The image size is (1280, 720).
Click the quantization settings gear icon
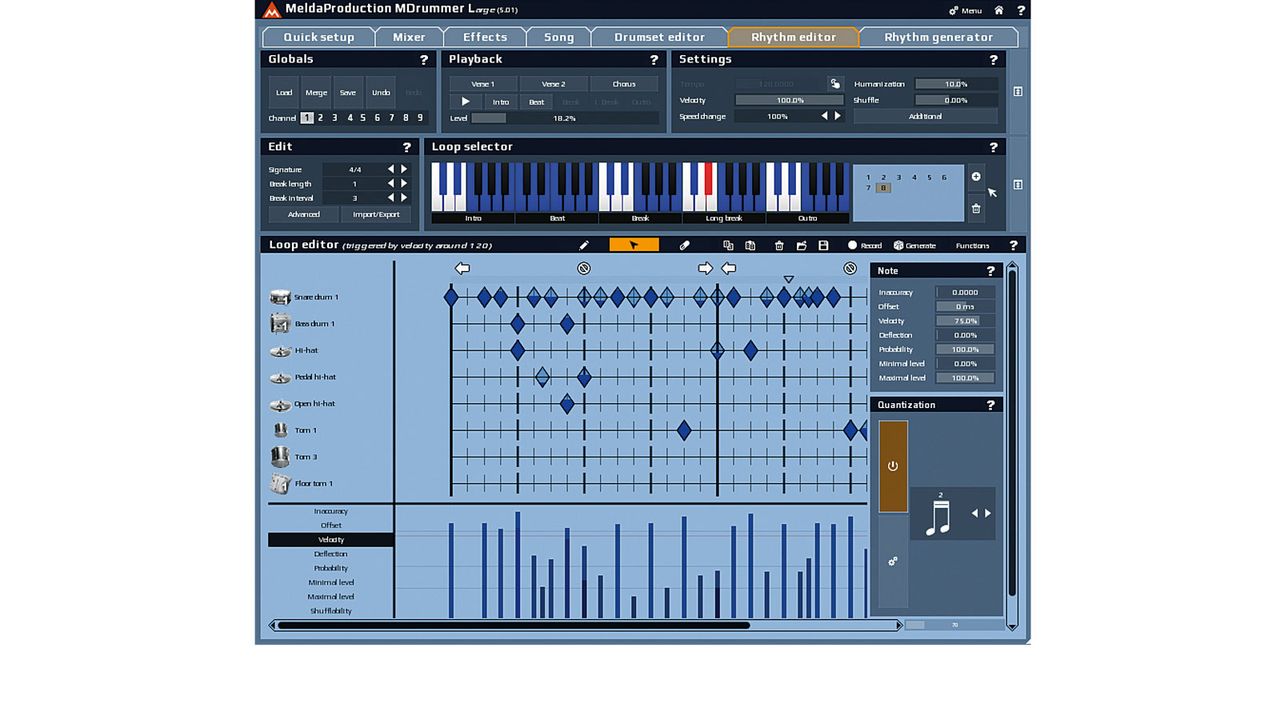893,562
